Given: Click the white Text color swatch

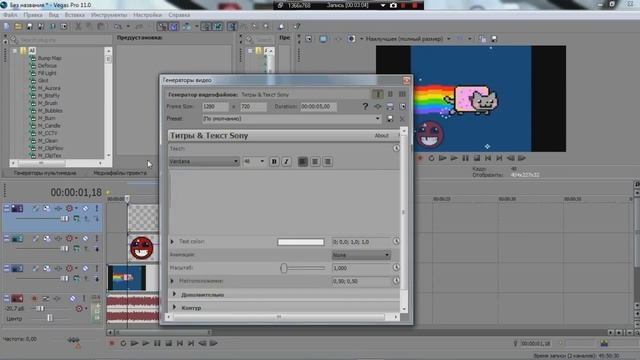Looking at the screenshot, I should coord(301,242).
